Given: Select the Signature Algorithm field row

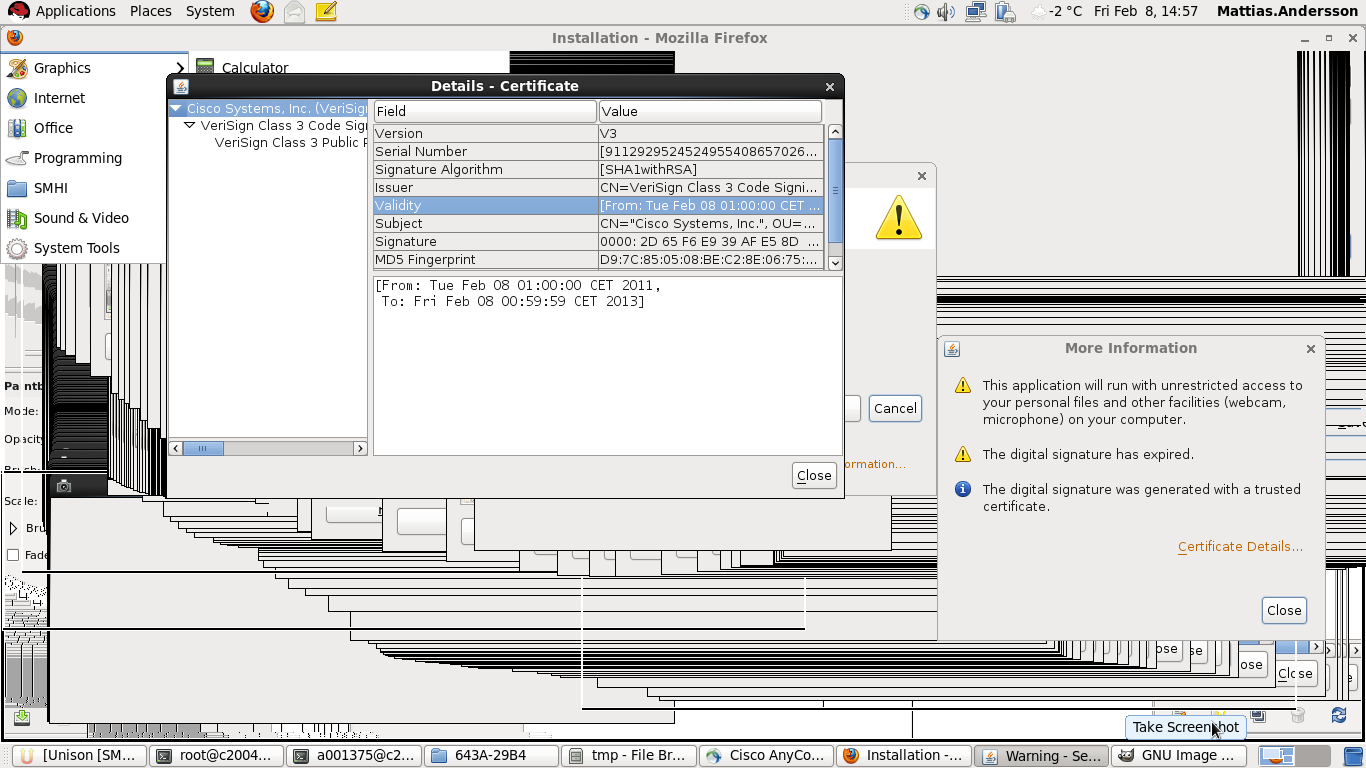Looking at the screenshot, I should [x=598, y=169].
